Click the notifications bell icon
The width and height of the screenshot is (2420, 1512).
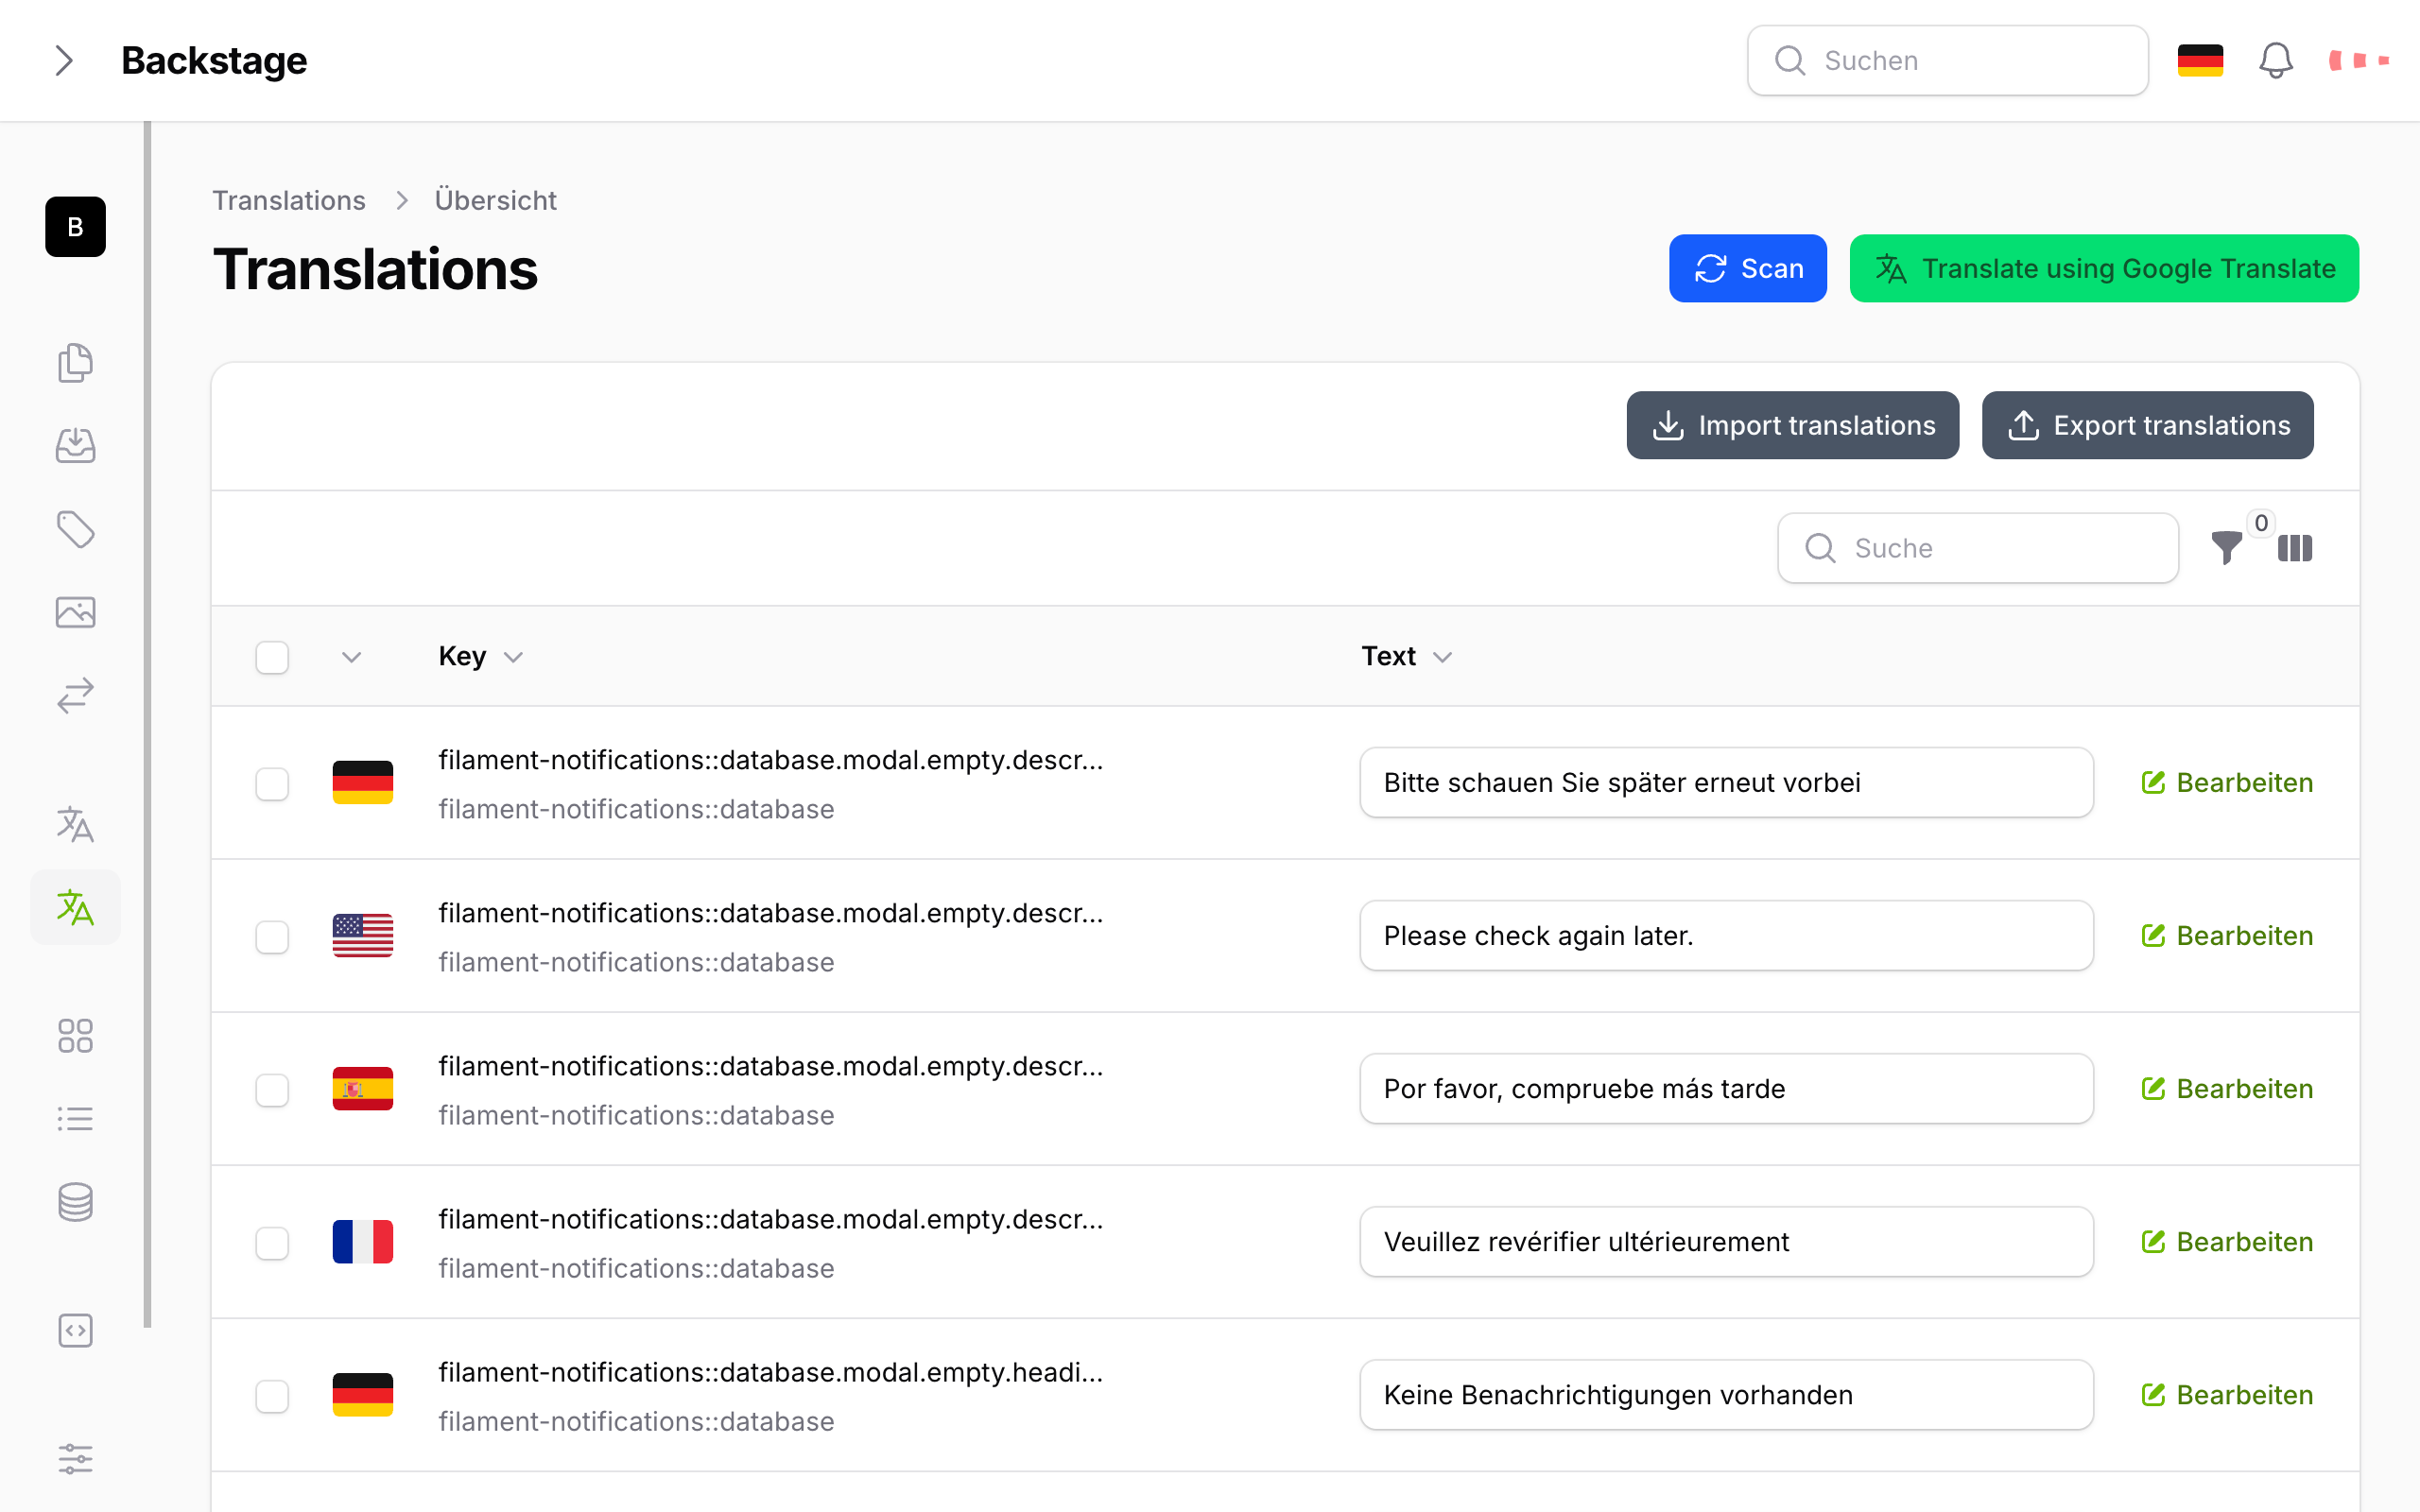point(2275,60)
